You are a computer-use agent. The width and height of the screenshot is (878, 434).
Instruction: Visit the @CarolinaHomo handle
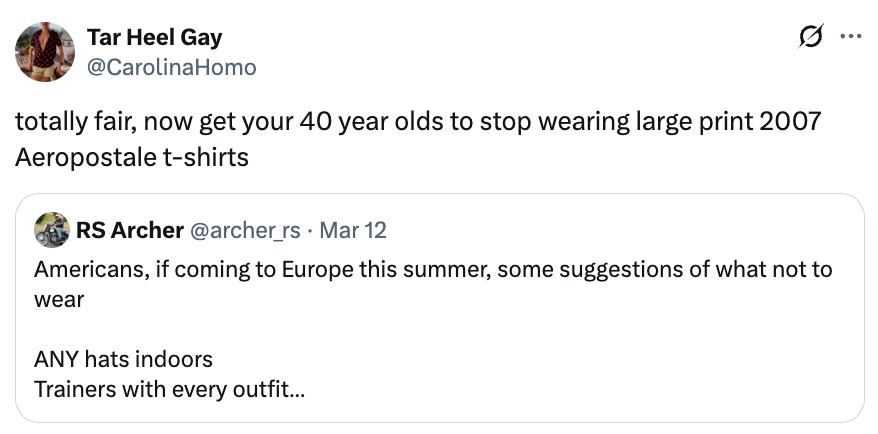point(171,67)
